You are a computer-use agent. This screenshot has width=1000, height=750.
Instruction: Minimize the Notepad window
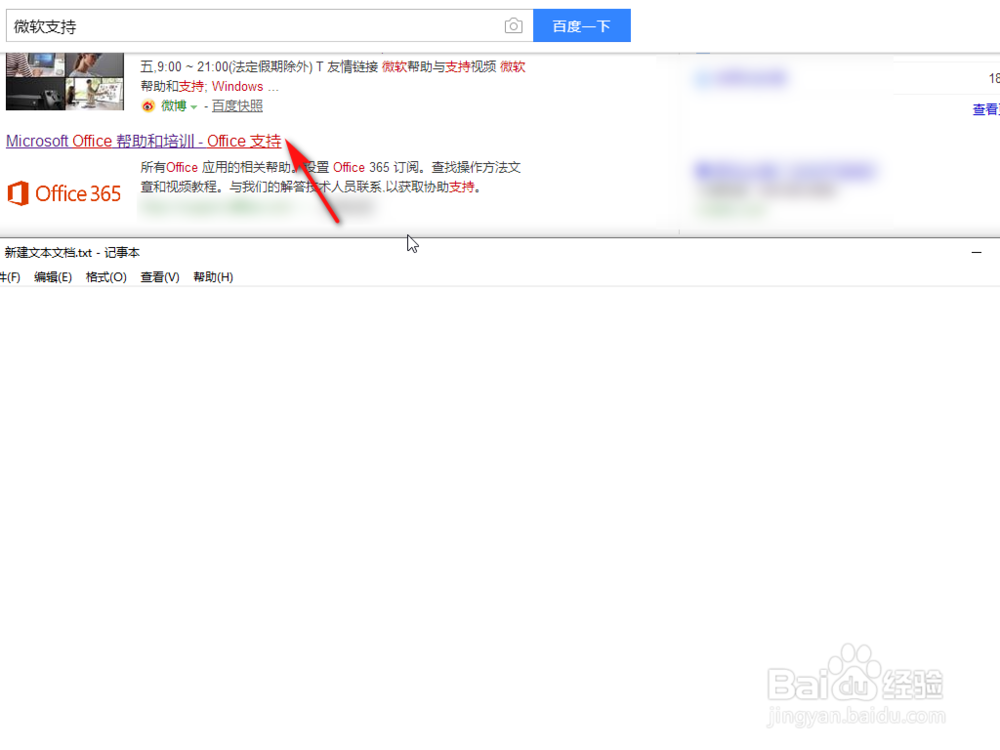(976, 253)
